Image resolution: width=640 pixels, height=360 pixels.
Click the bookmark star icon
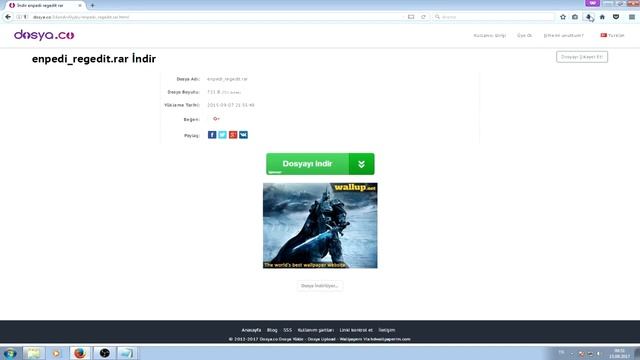tap(563, 17)
